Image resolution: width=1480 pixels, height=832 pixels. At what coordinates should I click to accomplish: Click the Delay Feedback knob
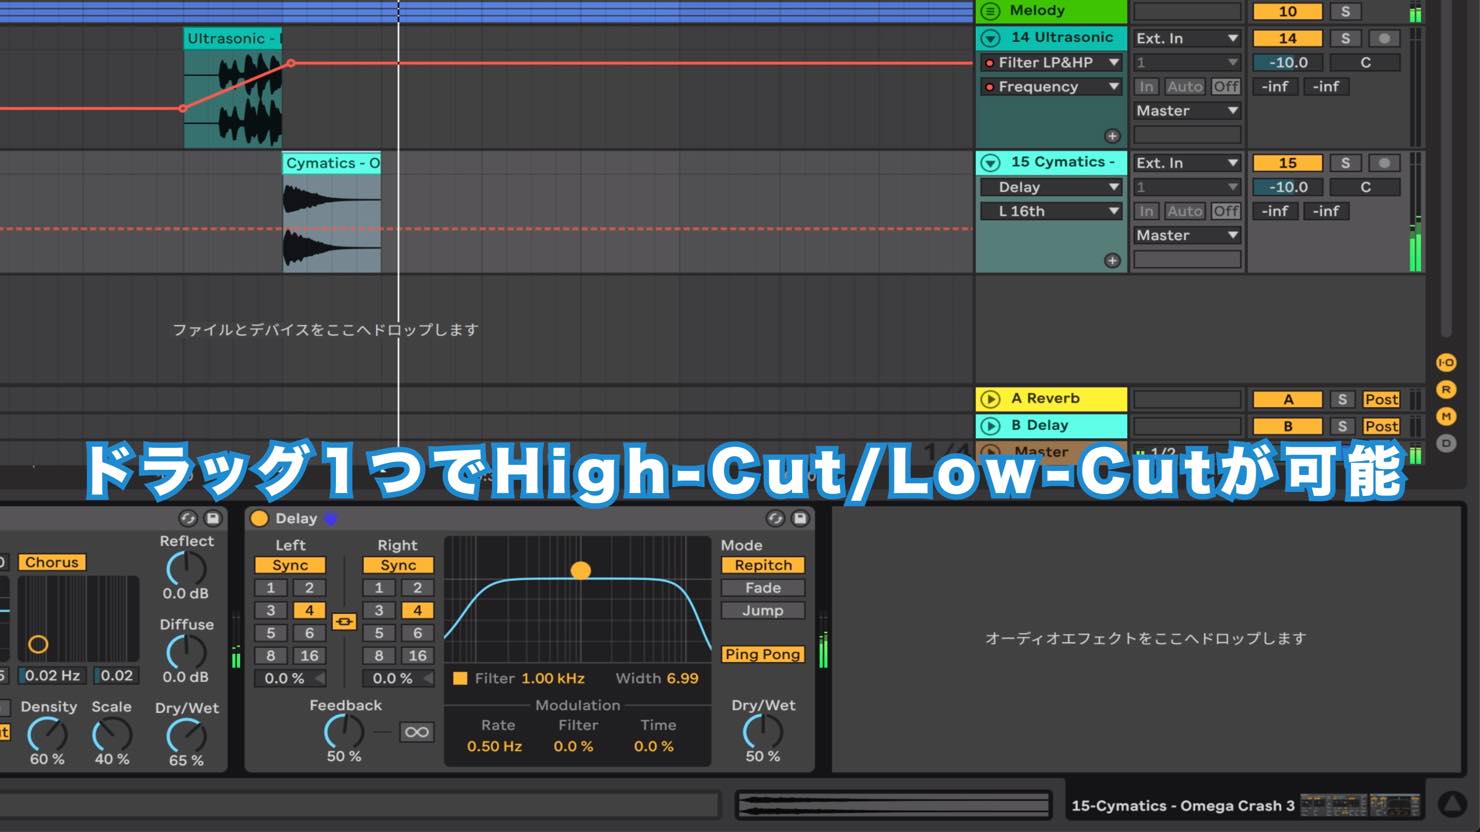coord(343,731)
